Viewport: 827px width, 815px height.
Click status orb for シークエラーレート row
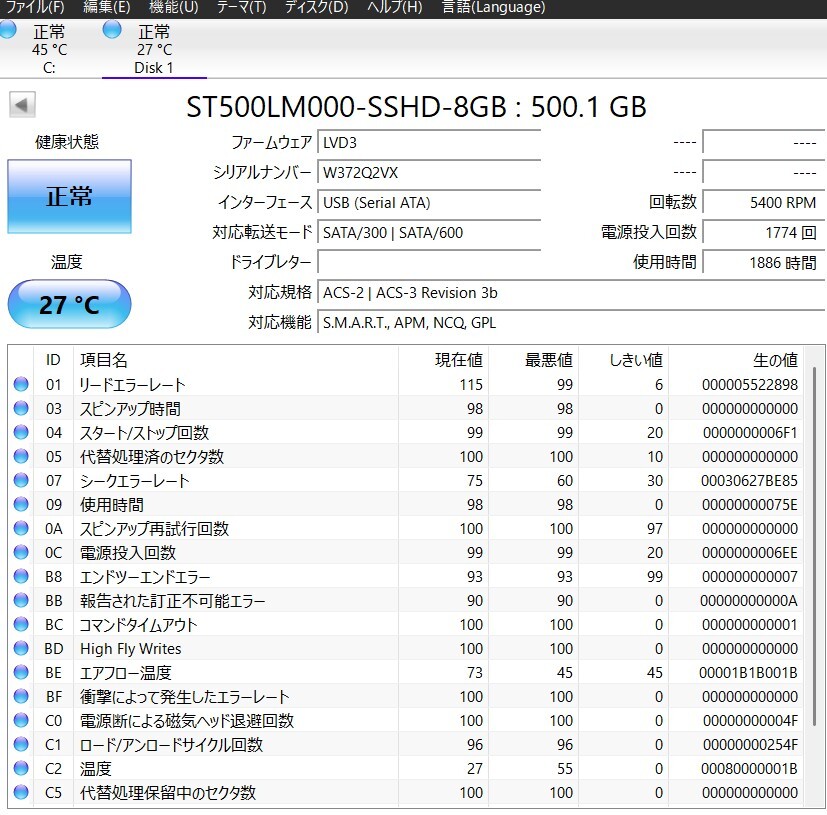21,481
